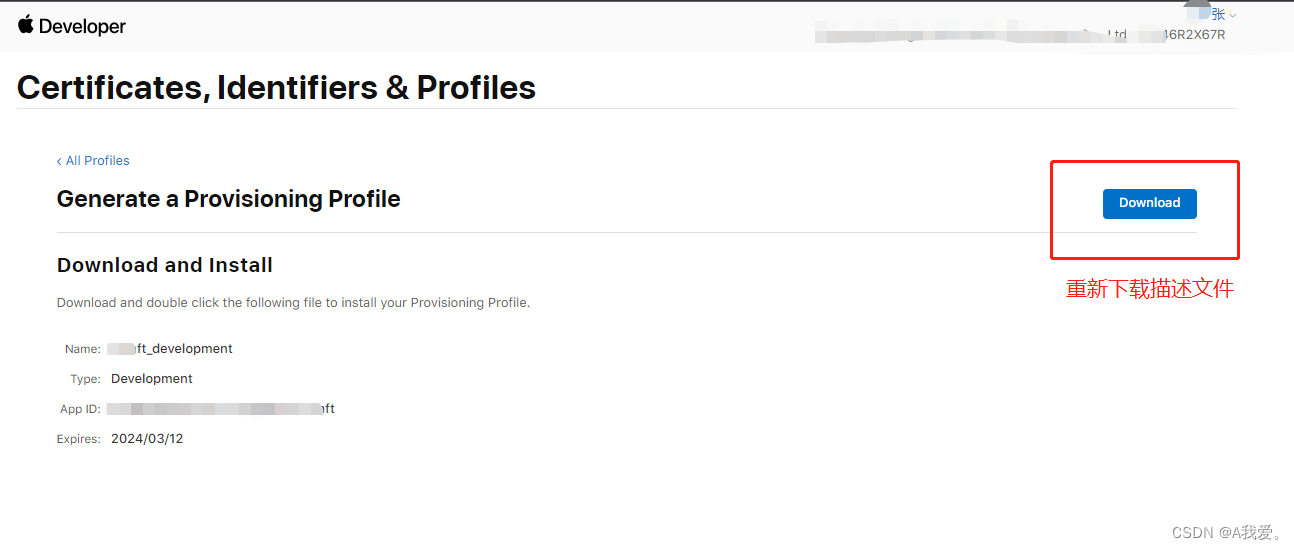Click the CSDN watermark text
The width and height of the screenshot is (1294, 550).
(1227, 532)
